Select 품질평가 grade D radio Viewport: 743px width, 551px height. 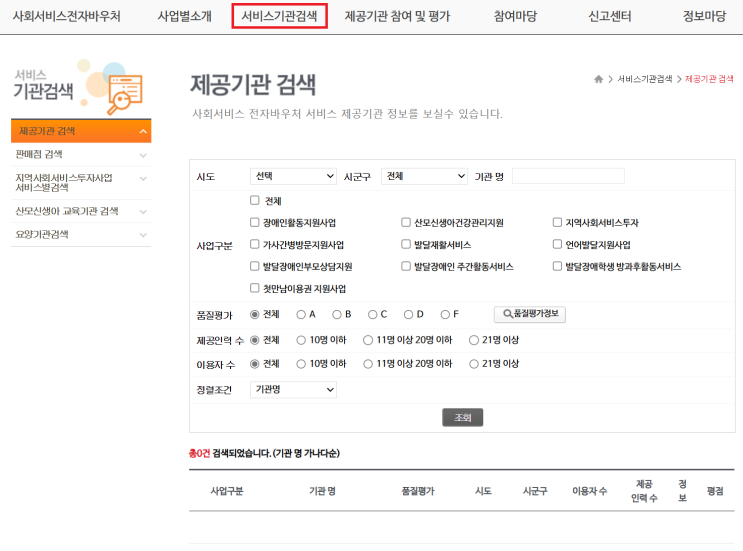tap(408, 315)
